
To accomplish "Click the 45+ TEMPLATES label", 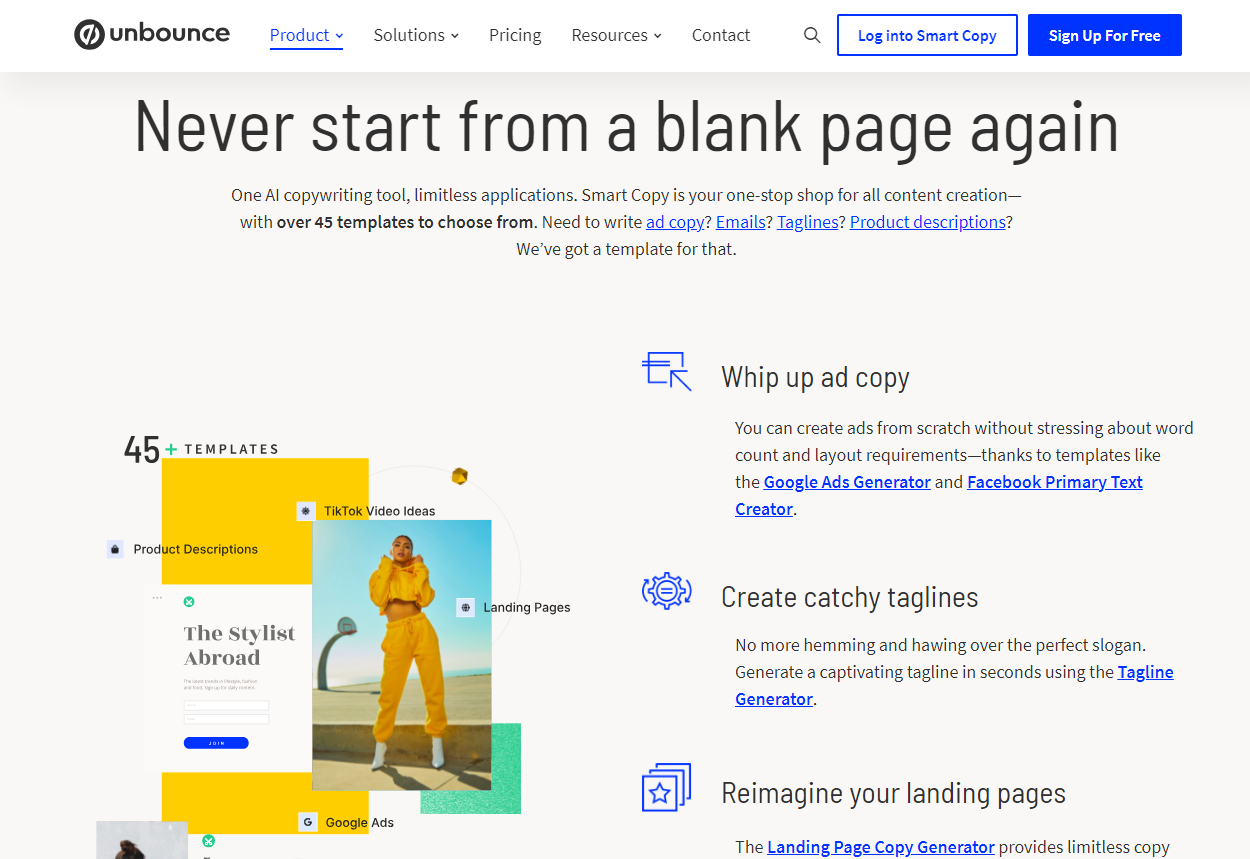I will pos(201,449).
